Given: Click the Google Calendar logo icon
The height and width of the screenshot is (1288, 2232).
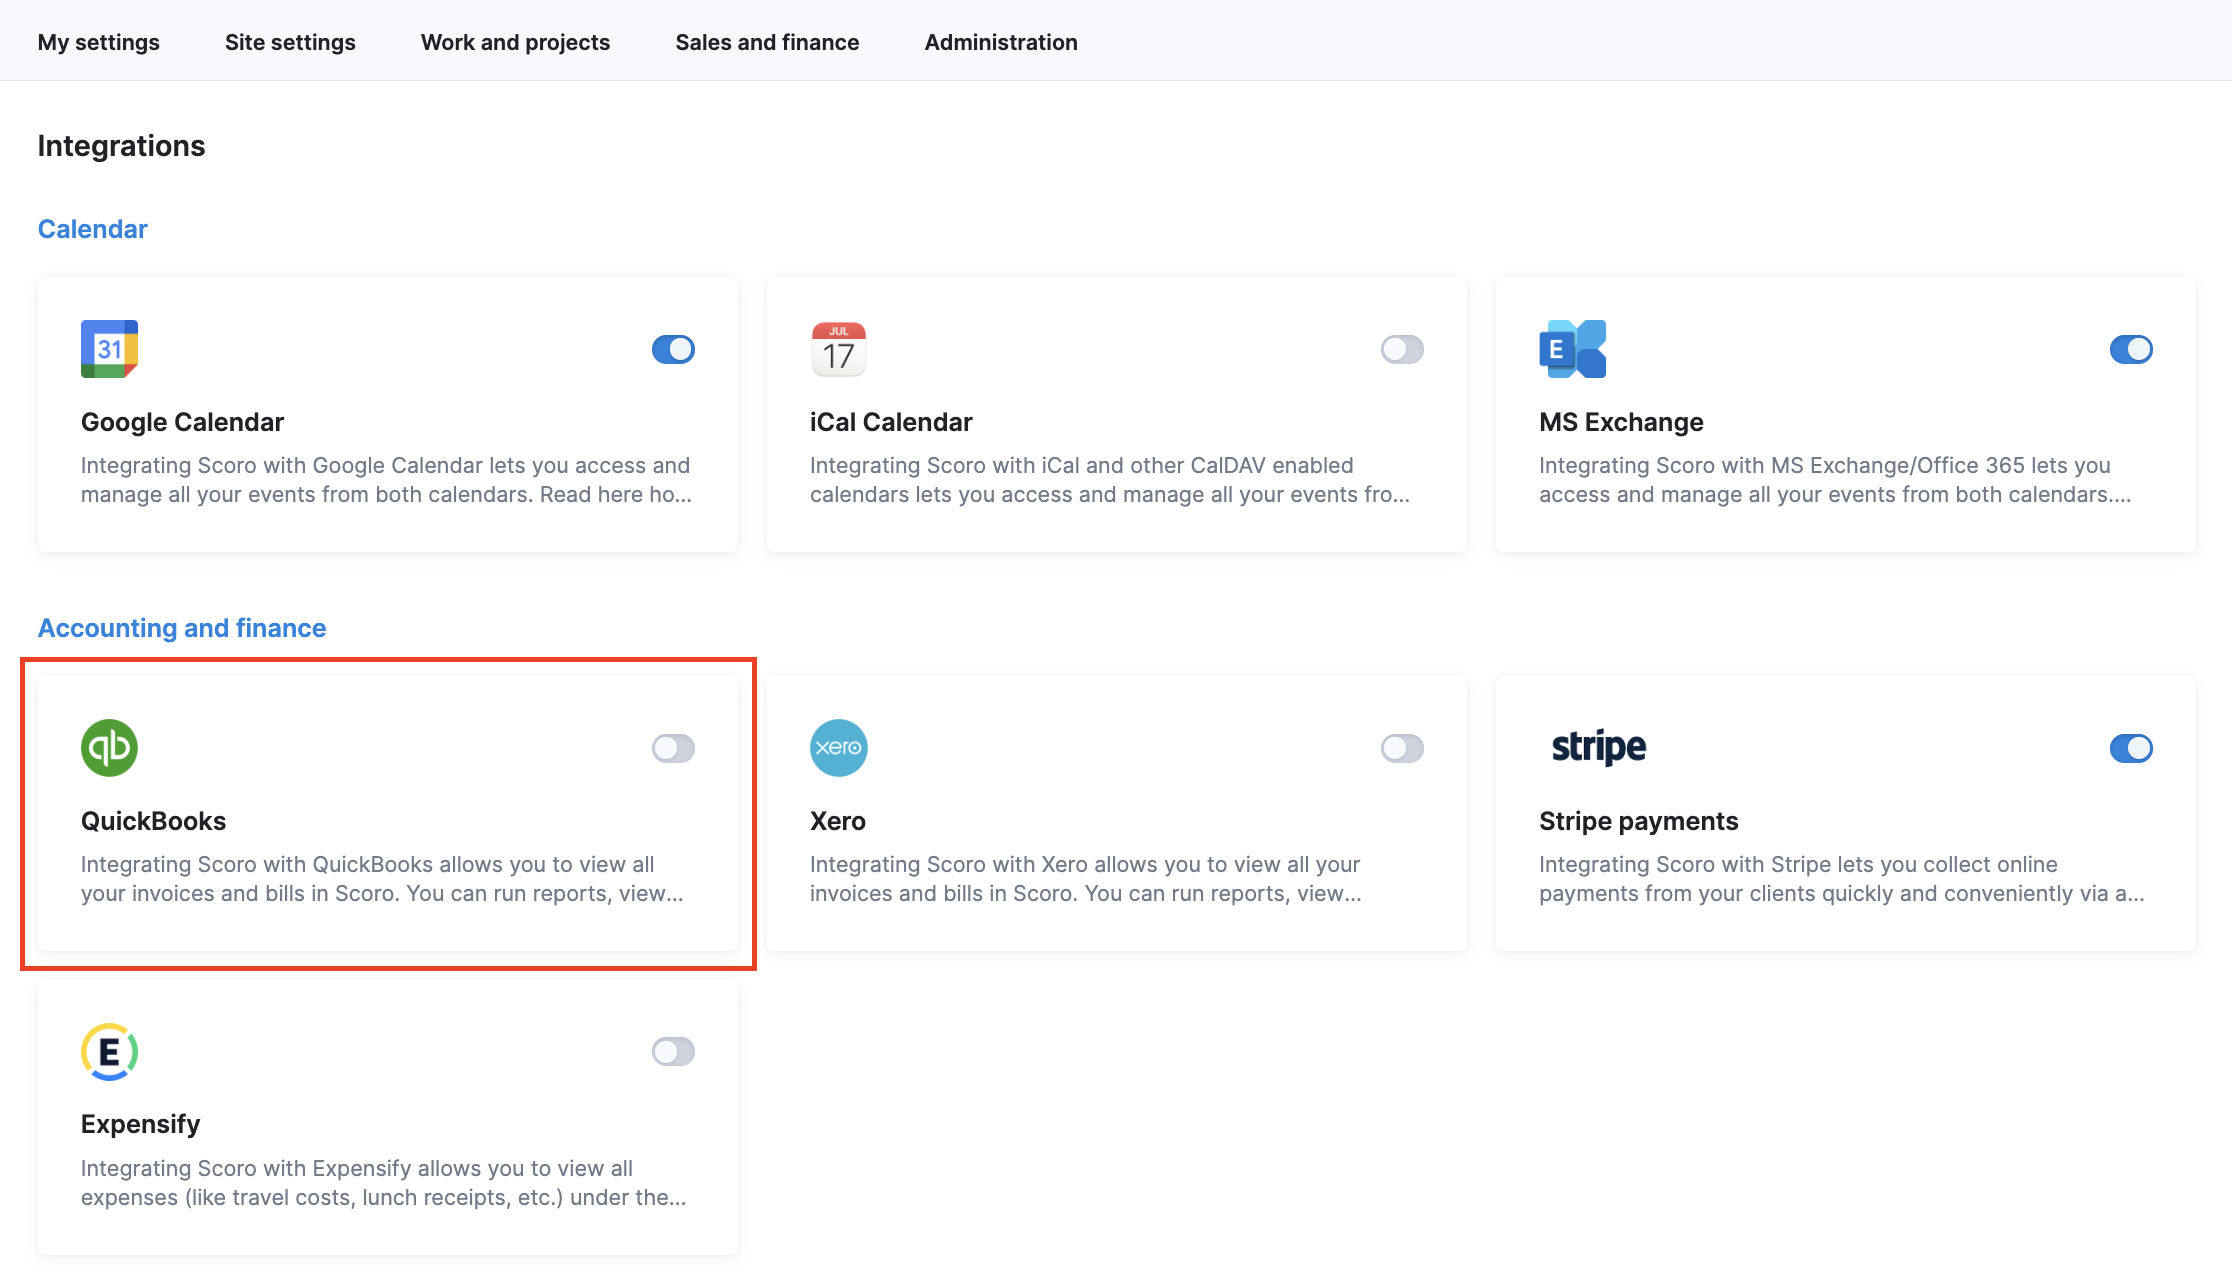Looking at the screenshot, I should pyautogui.click(x=109, y=349).
